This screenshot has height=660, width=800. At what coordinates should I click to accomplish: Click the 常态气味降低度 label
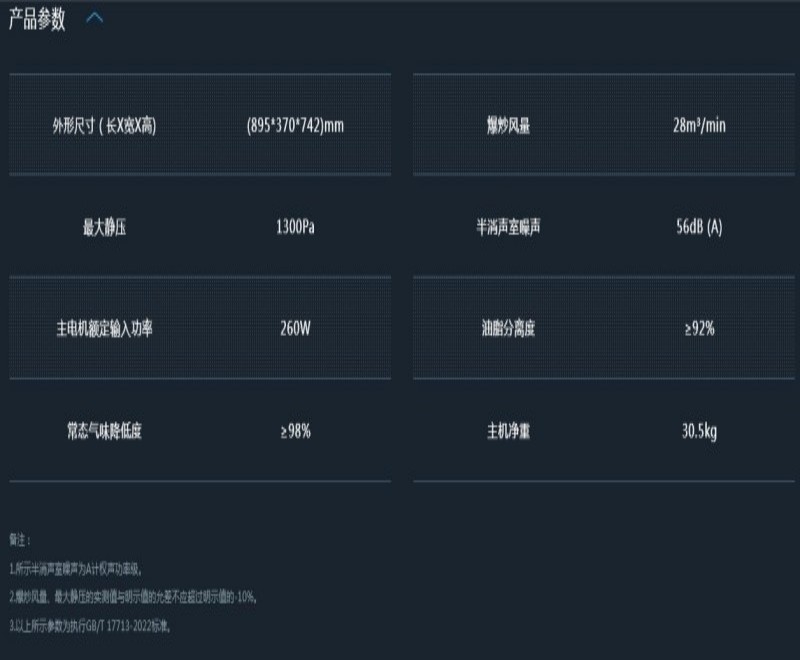[x=105, y=431]
